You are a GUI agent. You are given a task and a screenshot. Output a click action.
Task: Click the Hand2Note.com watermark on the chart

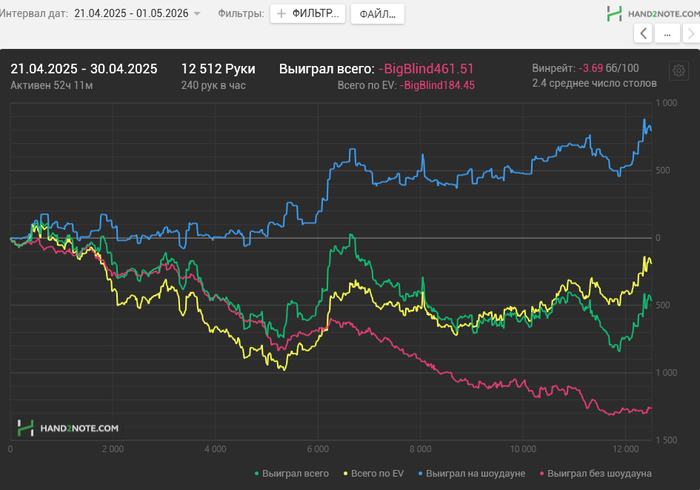(x=68, y=428)
